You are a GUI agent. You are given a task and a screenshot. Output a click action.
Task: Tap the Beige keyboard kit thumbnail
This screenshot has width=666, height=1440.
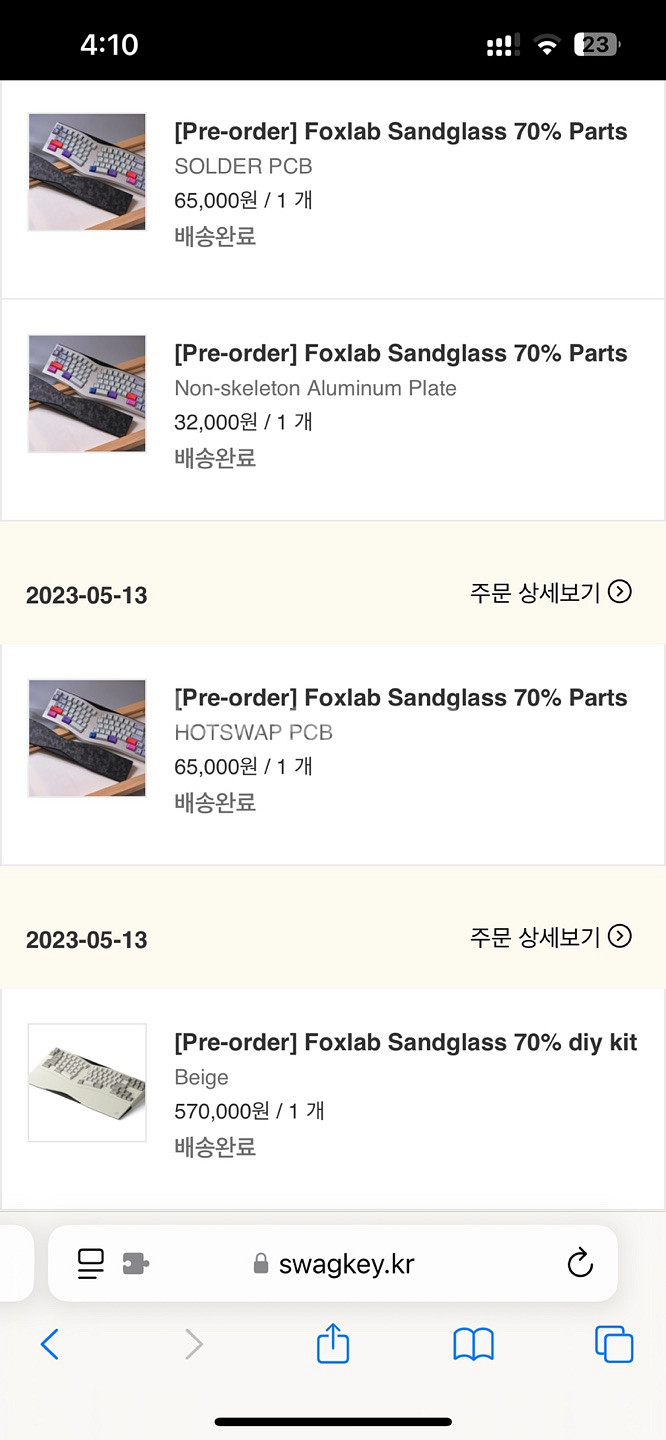click(x=87, y=1082)
